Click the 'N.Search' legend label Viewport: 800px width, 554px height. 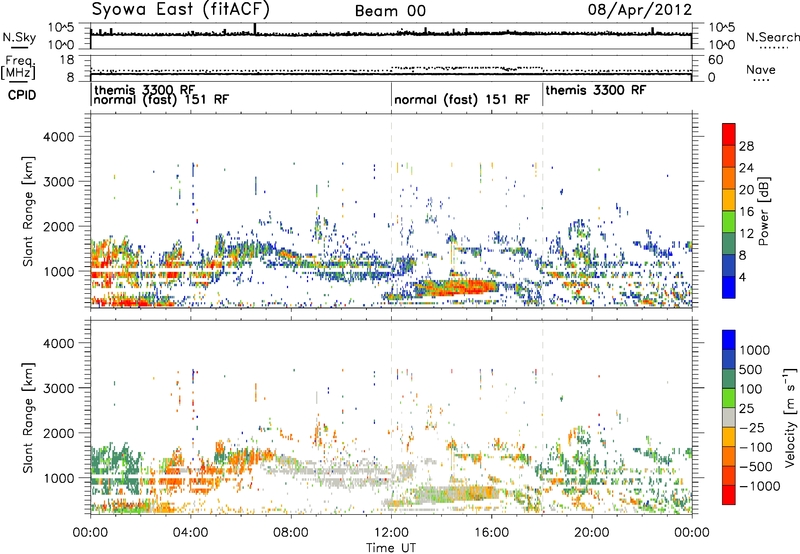[773, 37]
